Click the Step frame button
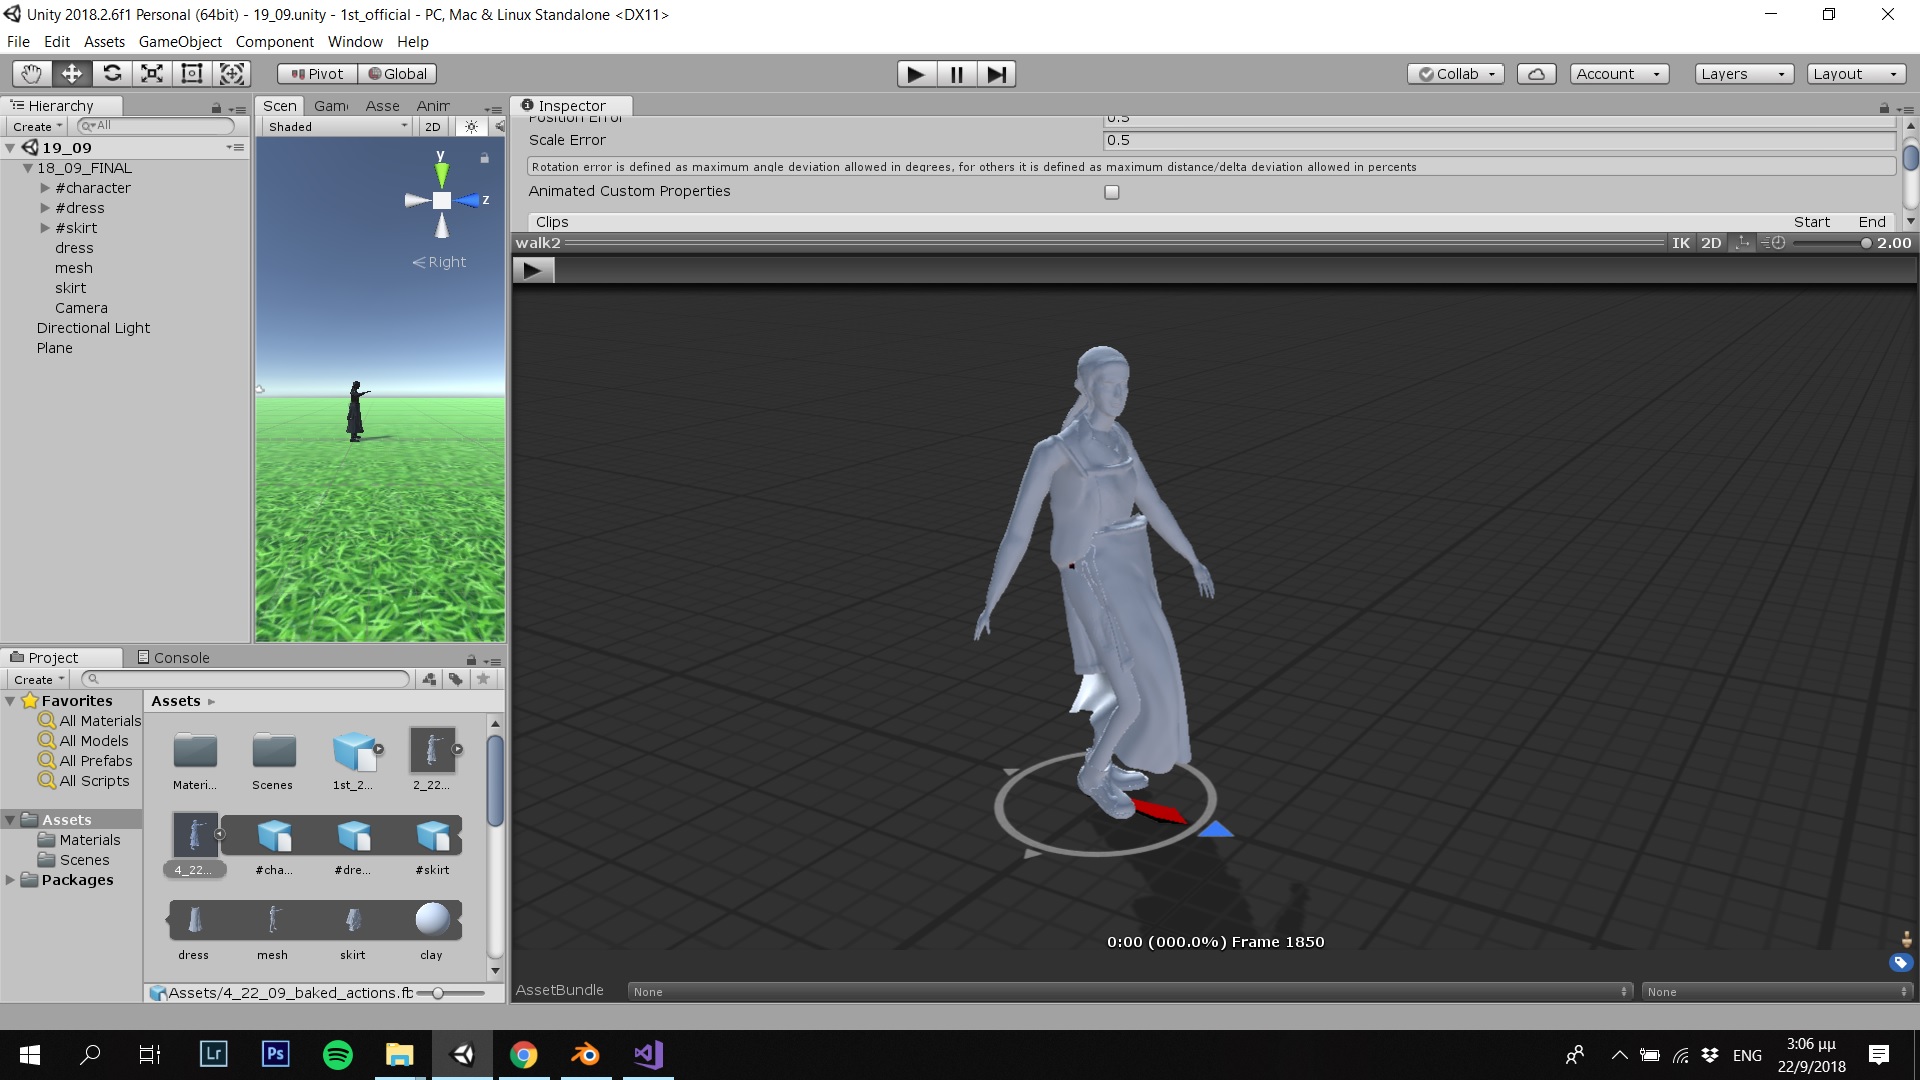 pos(996,74)
